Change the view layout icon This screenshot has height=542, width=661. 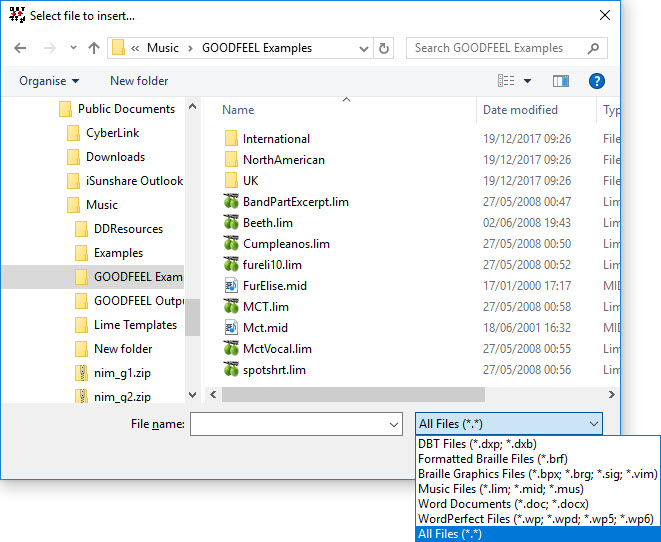point(506,80)
